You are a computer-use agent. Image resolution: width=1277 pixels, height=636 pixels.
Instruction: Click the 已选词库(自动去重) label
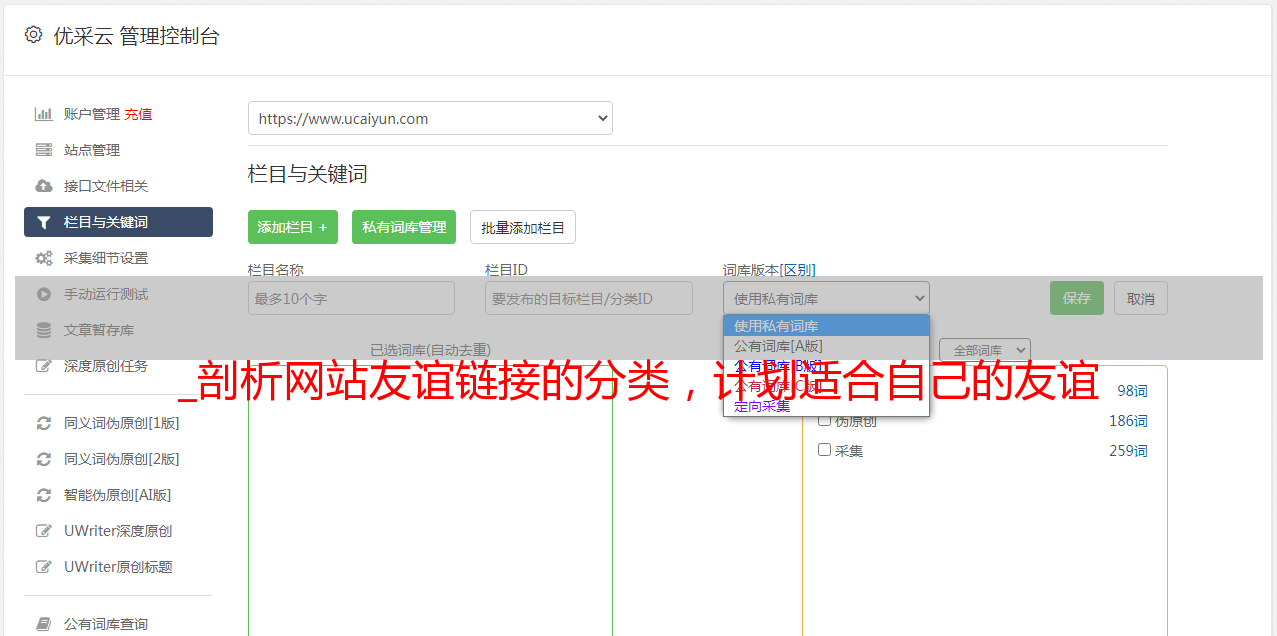430,350
